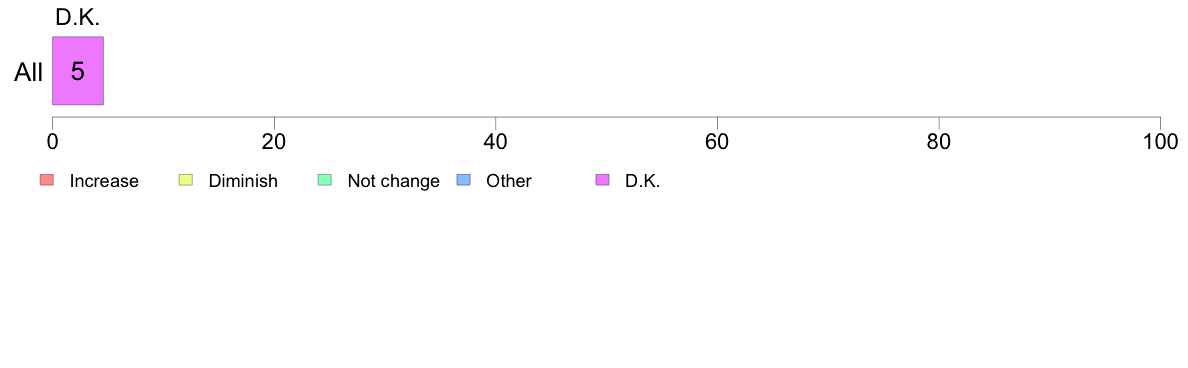The width and height of the screenshot is (1188, 368).
Task: Click the Increase legend label
Action: coord(104,181)
